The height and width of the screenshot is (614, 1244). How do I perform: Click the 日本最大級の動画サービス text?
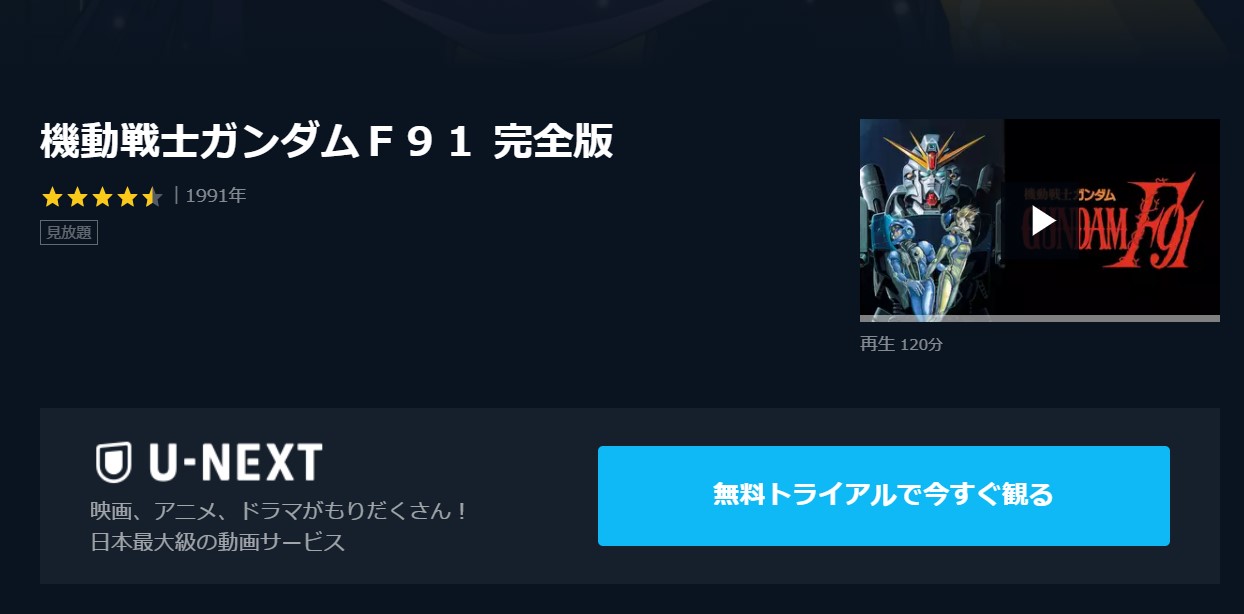(x=218, y=543)
